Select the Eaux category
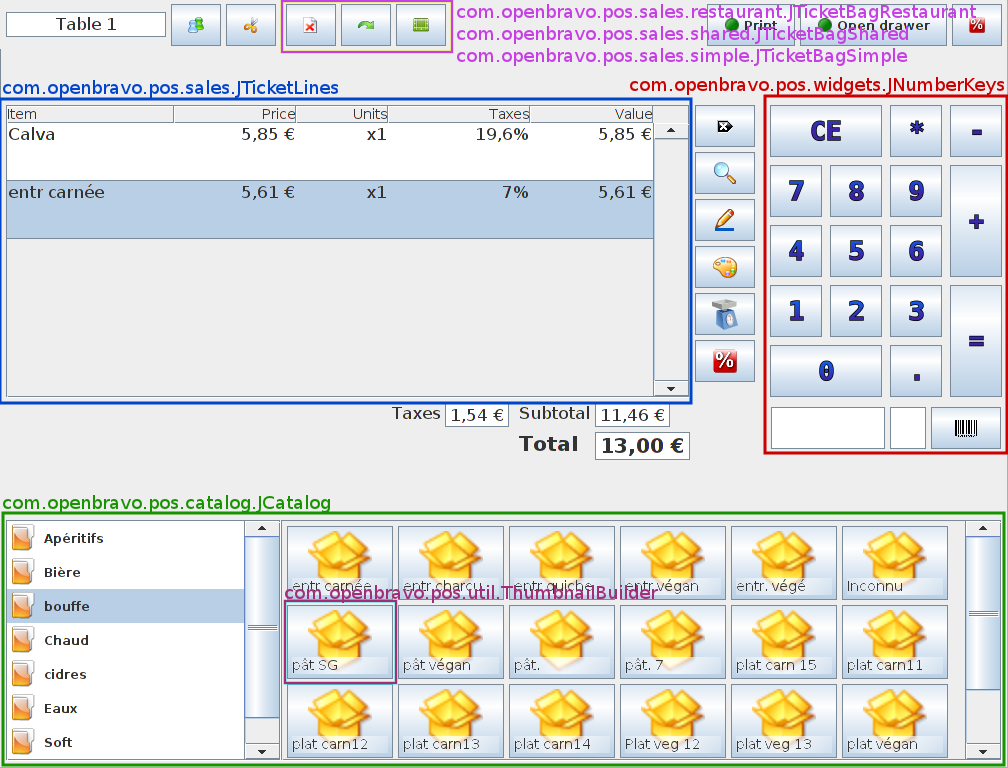 click(x=125, y=708)
